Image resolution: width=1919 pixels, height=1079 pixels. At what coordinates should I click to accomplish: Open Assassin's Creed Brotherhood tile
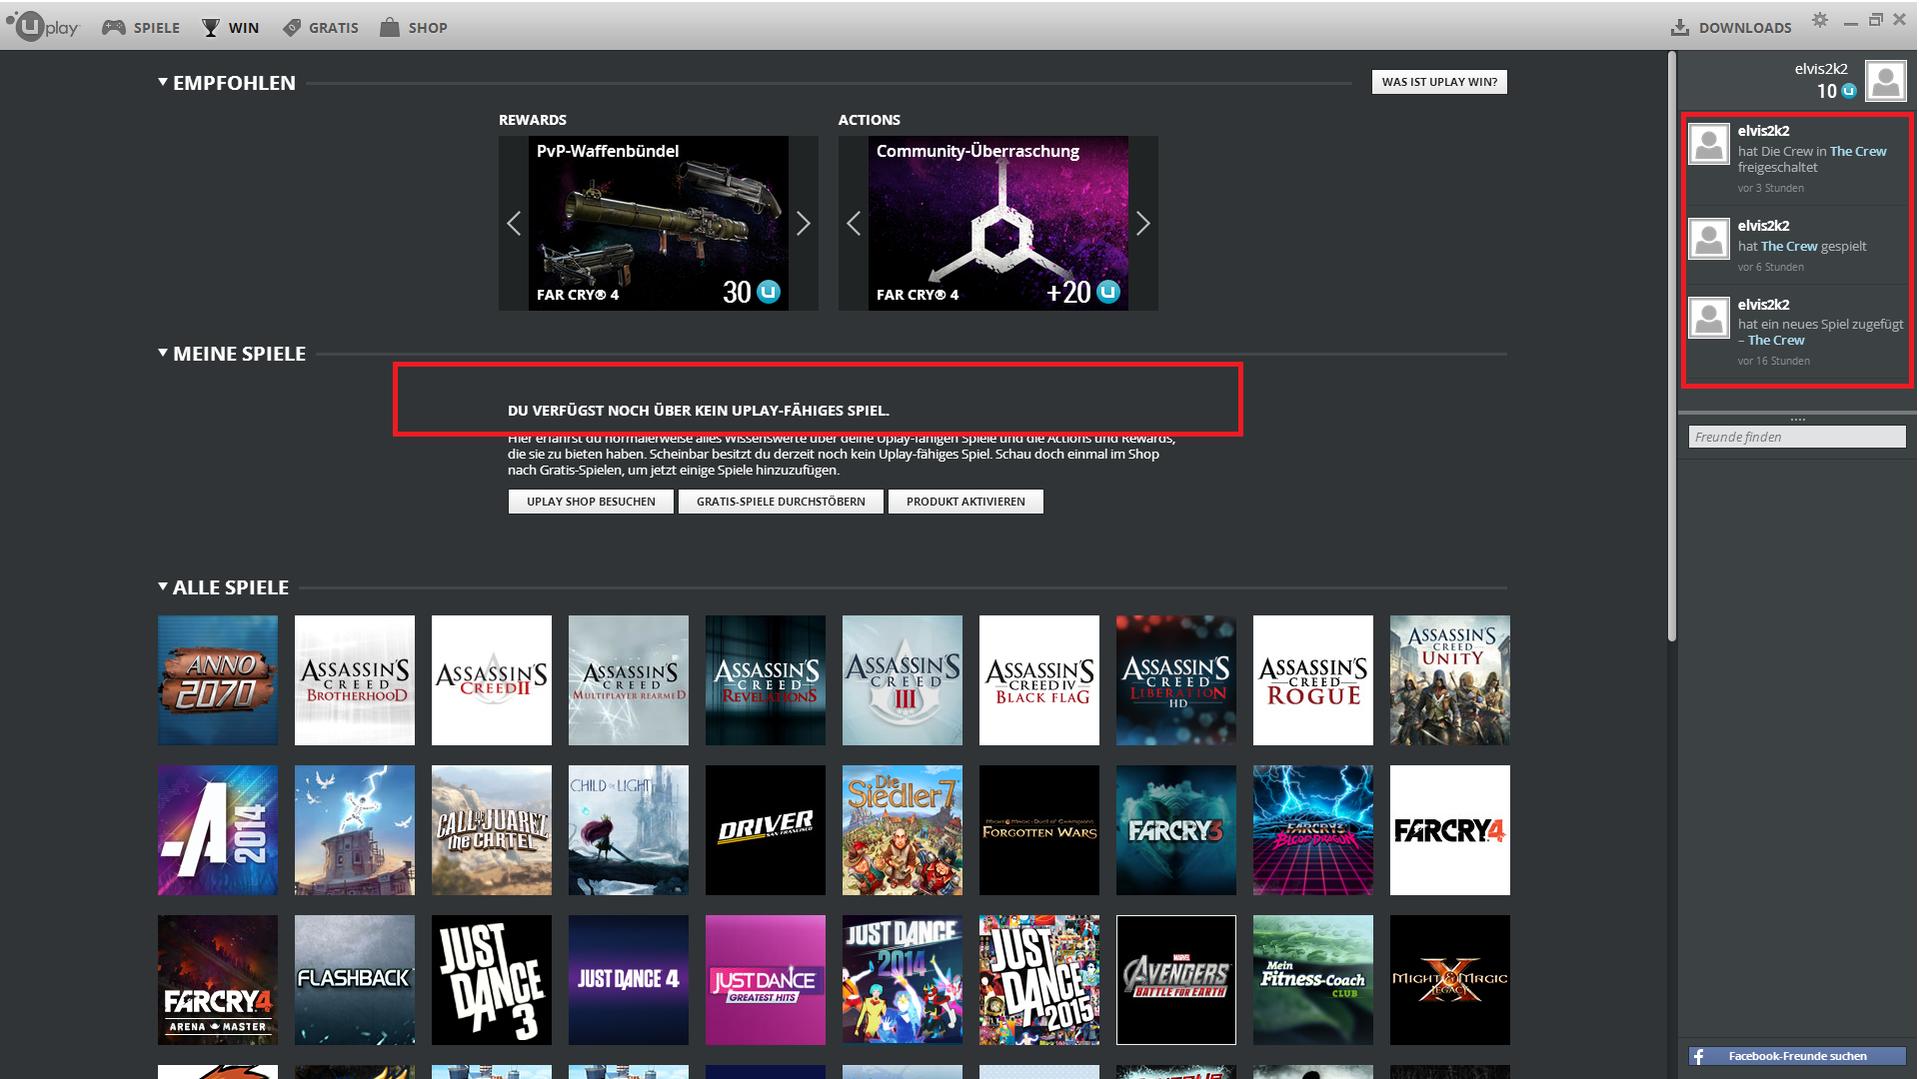(355, 680)
